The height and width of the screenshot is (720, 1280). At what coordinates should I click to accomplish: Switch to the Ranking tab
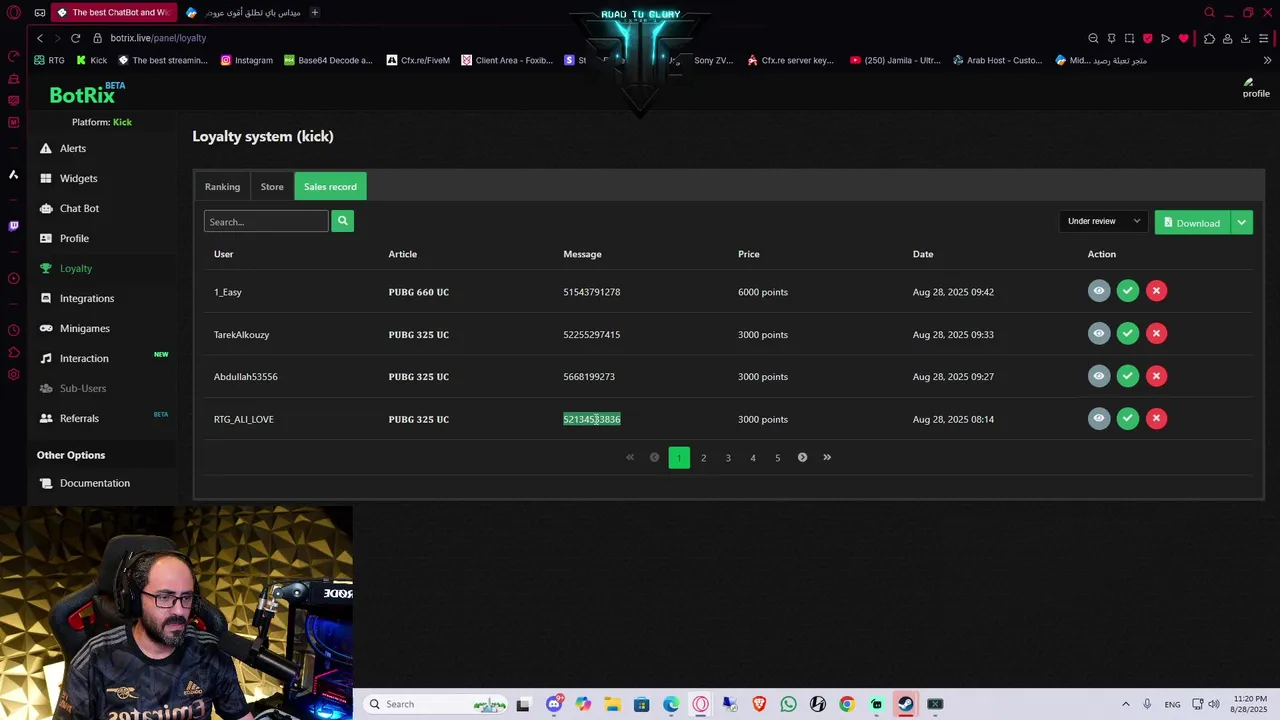coord(222,187)
